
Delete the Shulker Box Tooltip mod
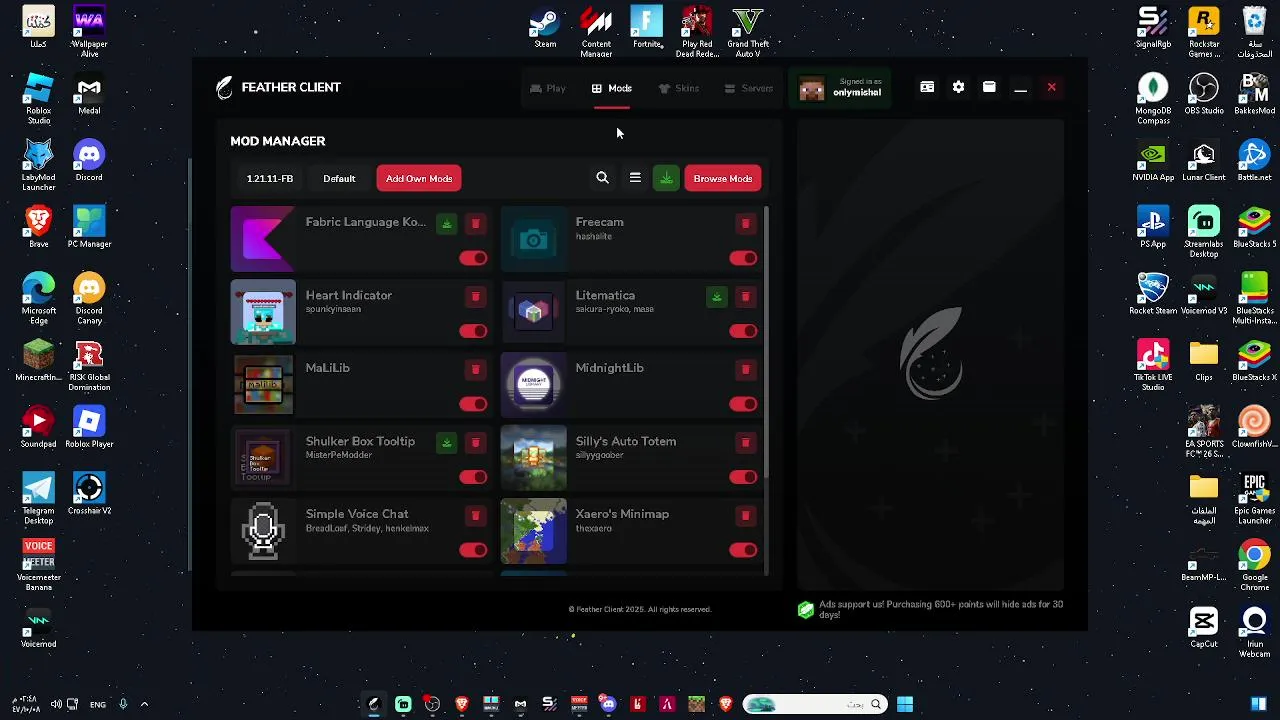click(x=475, y=443)
